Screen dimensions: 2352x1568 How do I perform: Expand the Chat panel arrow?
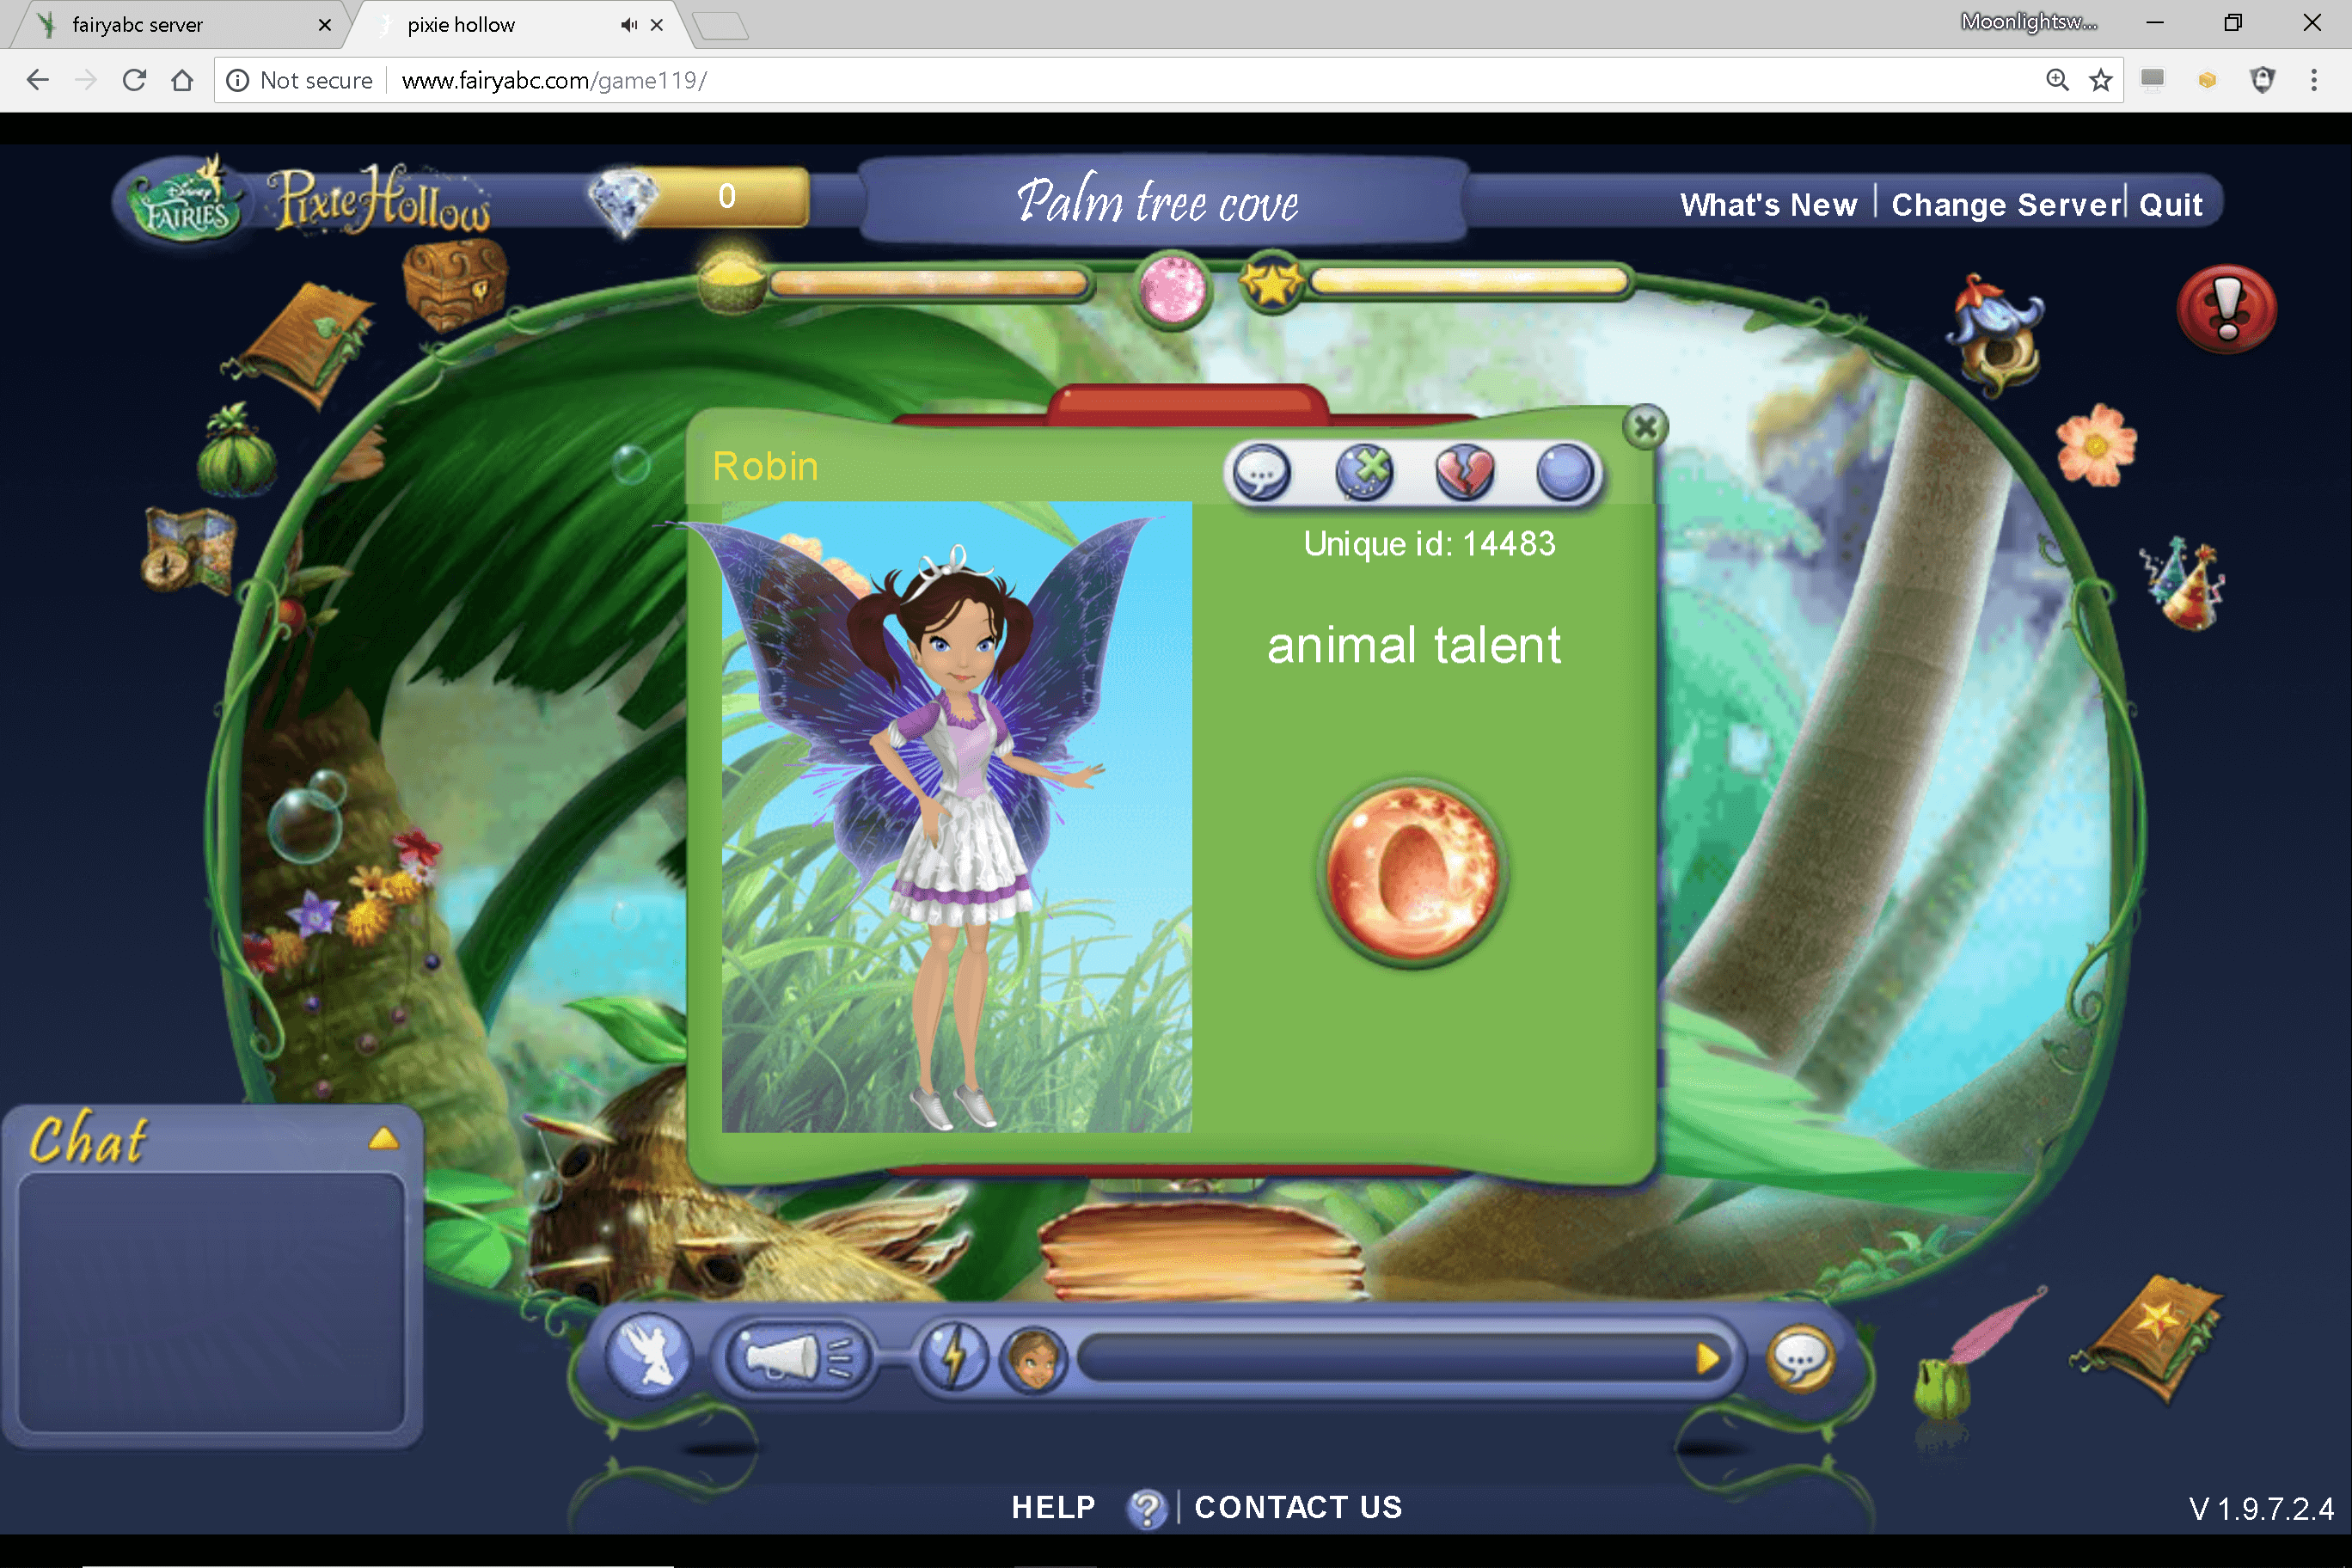[x=383, y=1139]
